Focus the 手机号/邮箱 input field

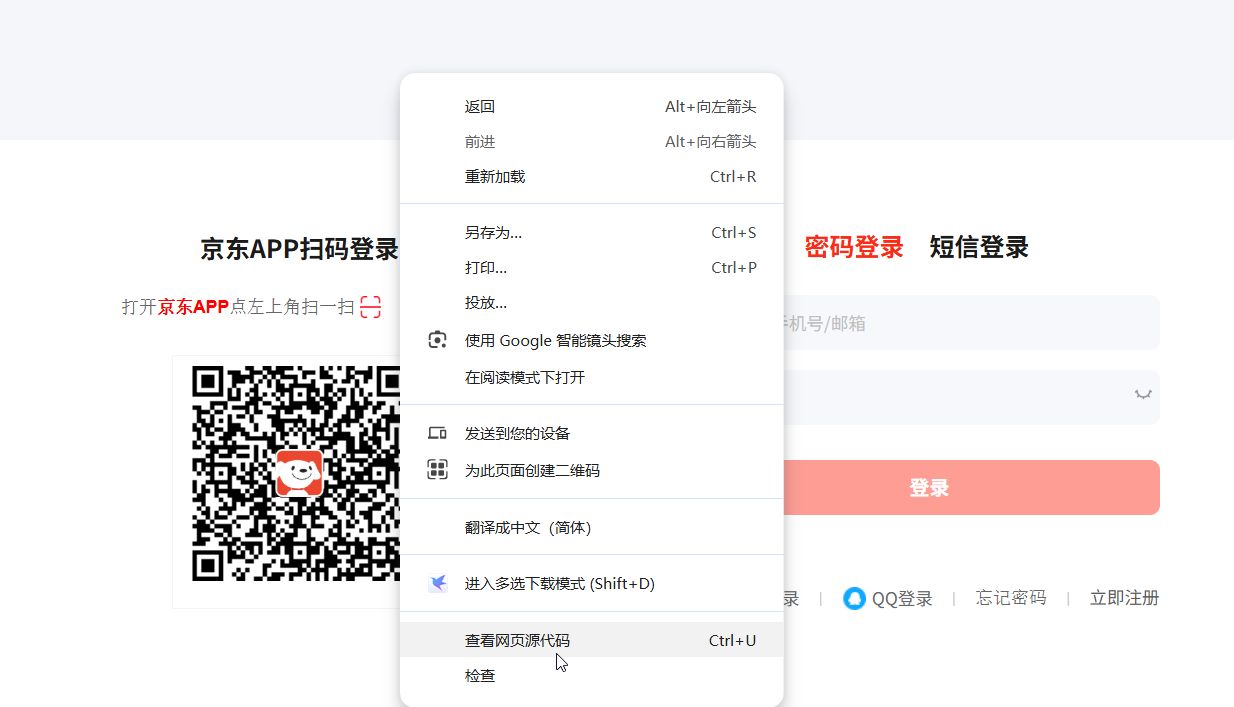point(970,323)
